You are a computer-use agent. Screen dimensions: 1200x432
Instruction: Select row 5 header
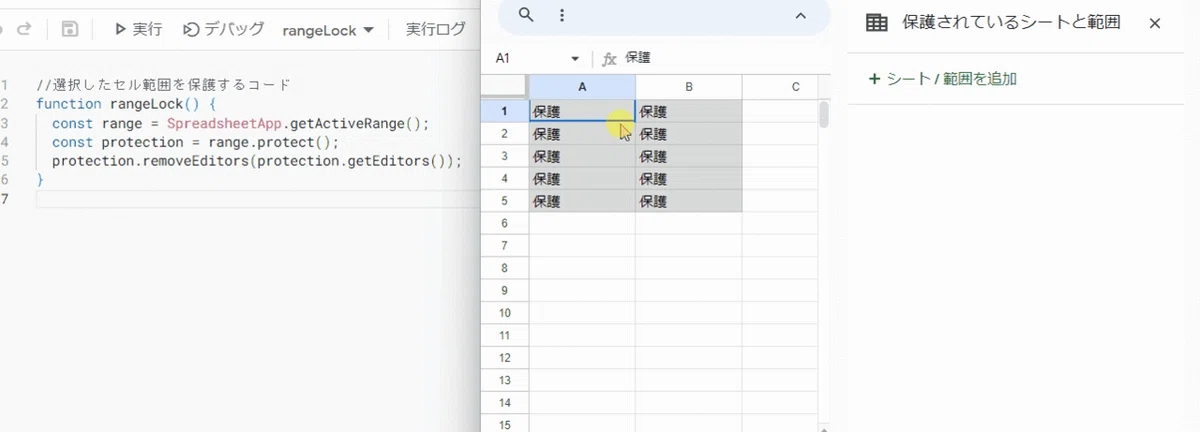505,201
